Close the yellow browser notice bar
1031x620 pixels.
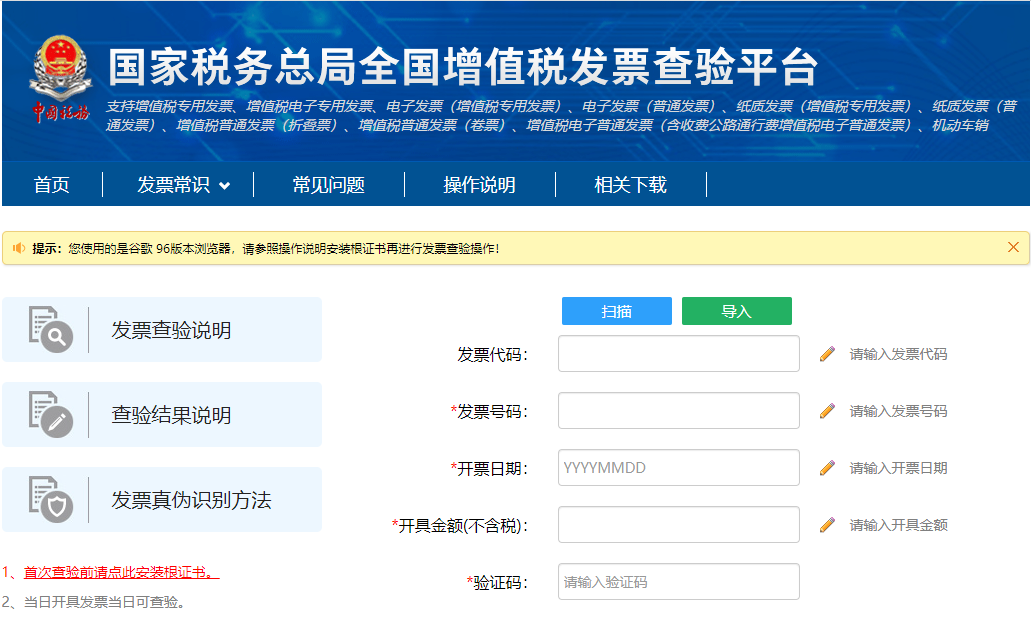click(x=1013, y=247)
